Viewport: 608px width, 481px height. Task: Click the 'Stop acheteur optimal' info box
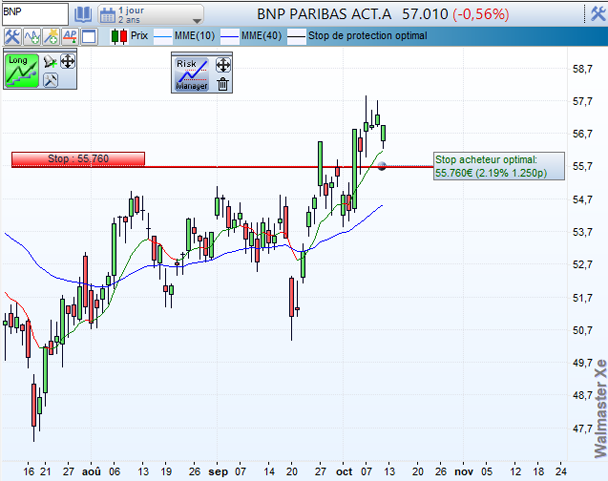tap(499, 166)
